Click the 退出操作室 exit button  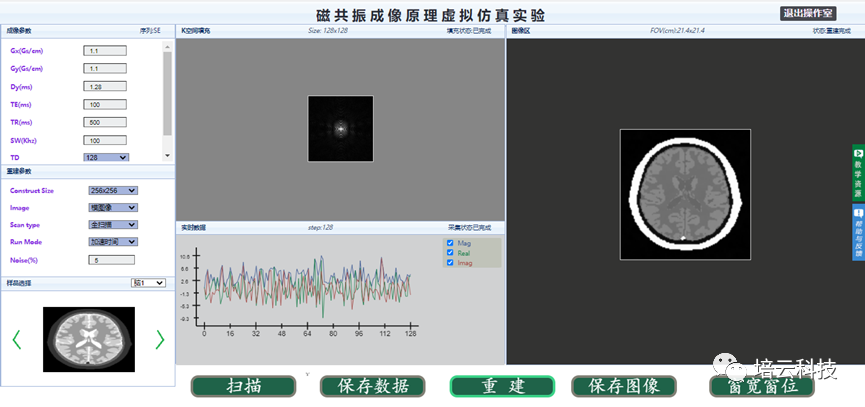tap(808, 13)
